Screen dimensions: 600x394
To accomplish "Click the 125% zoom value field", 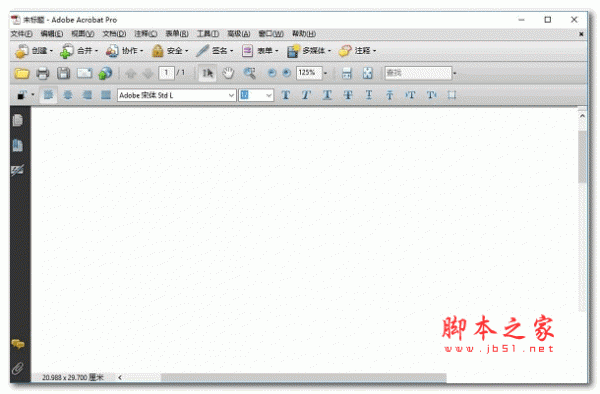I will point(309,73).
